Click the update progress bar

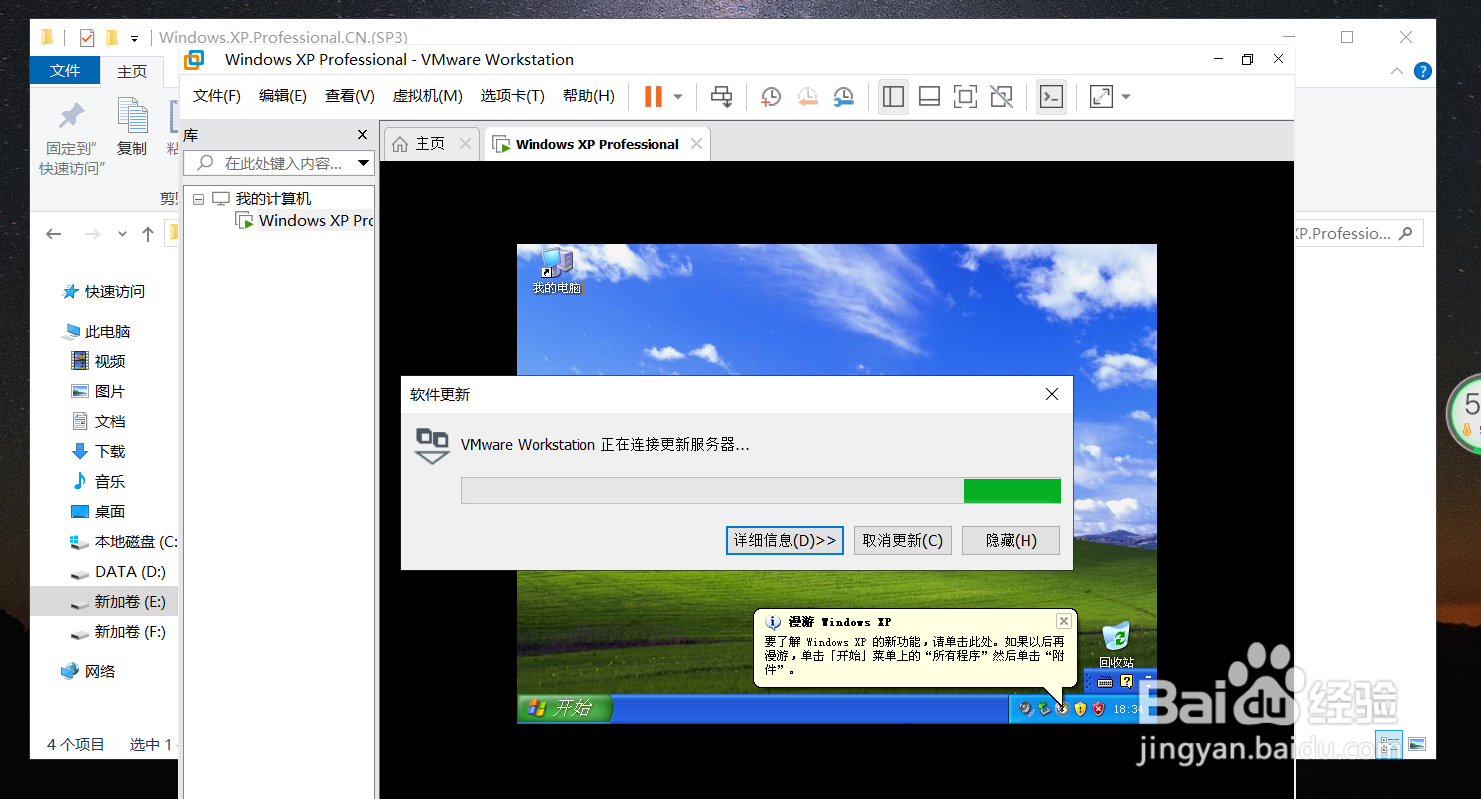pos(761,490)
